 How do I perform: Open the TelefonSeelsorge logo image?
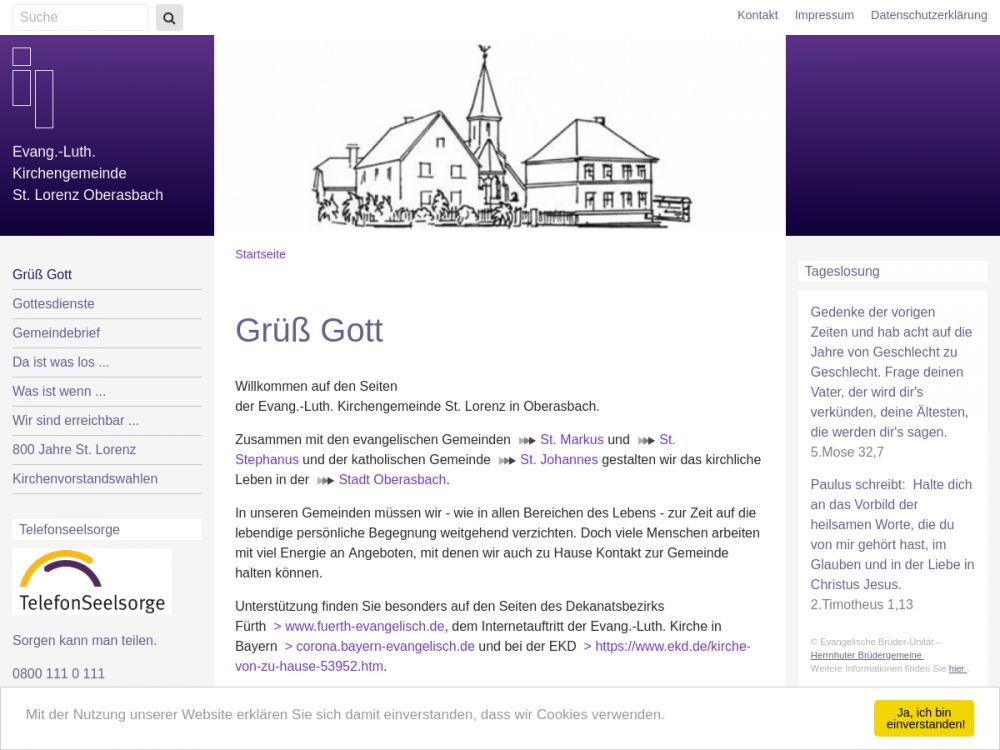92,581
